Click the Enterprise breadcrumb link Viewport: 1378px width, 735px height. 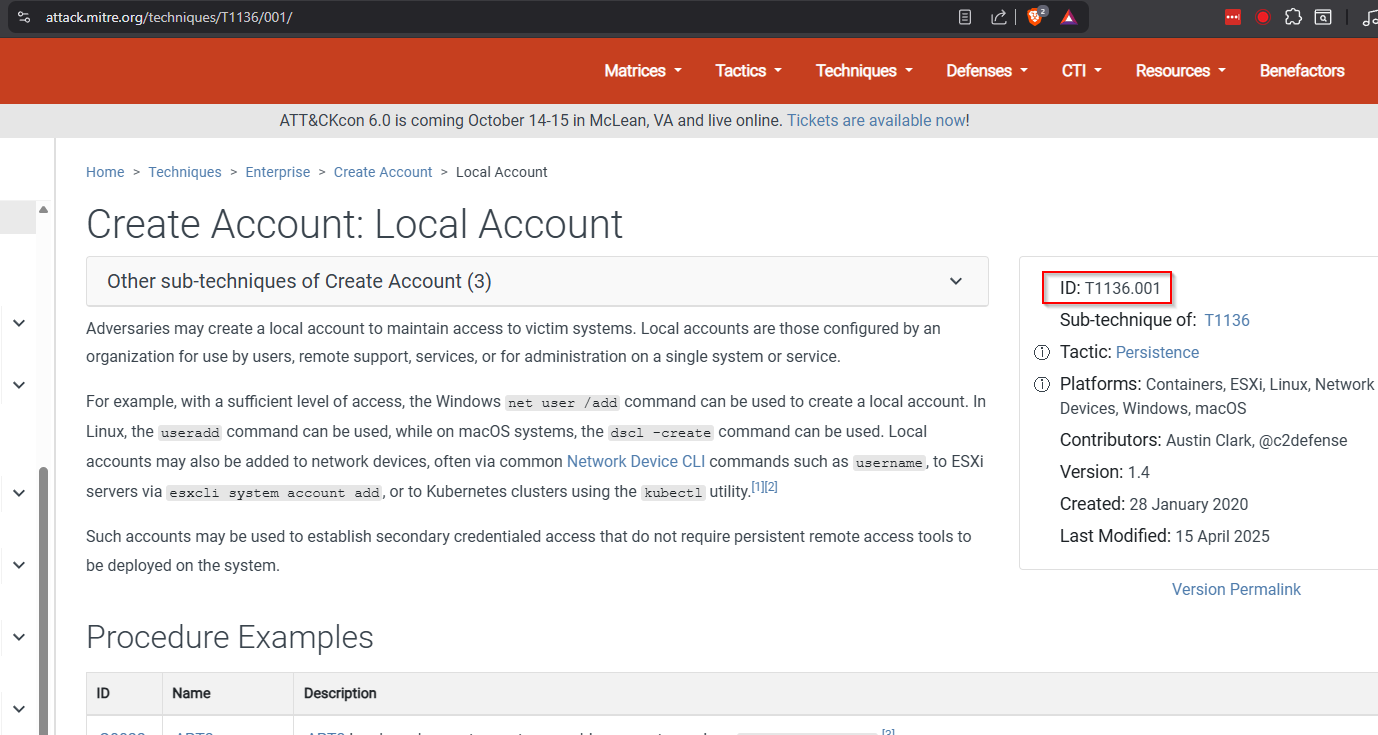[278, 172]
